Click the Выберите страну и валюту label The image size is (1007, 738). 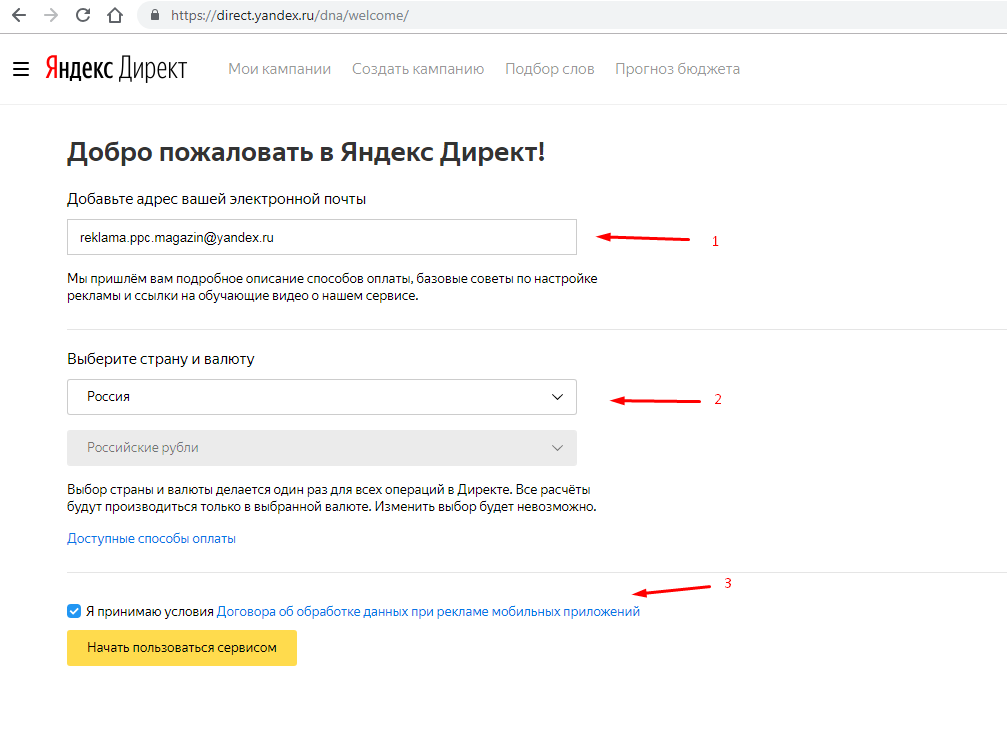(x=161, y=359)
